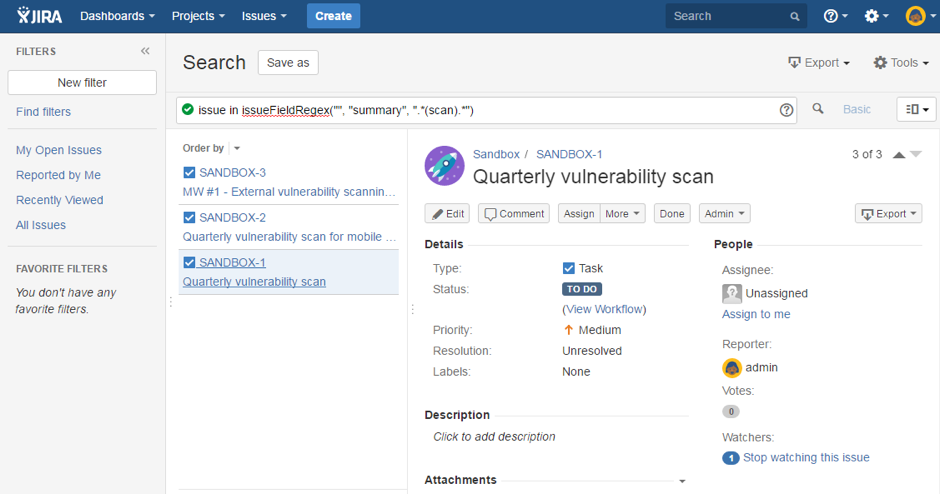Open Sandbox project breadcrumb link
The width and height of the screenshot is (940, 494).
[496, 154]
